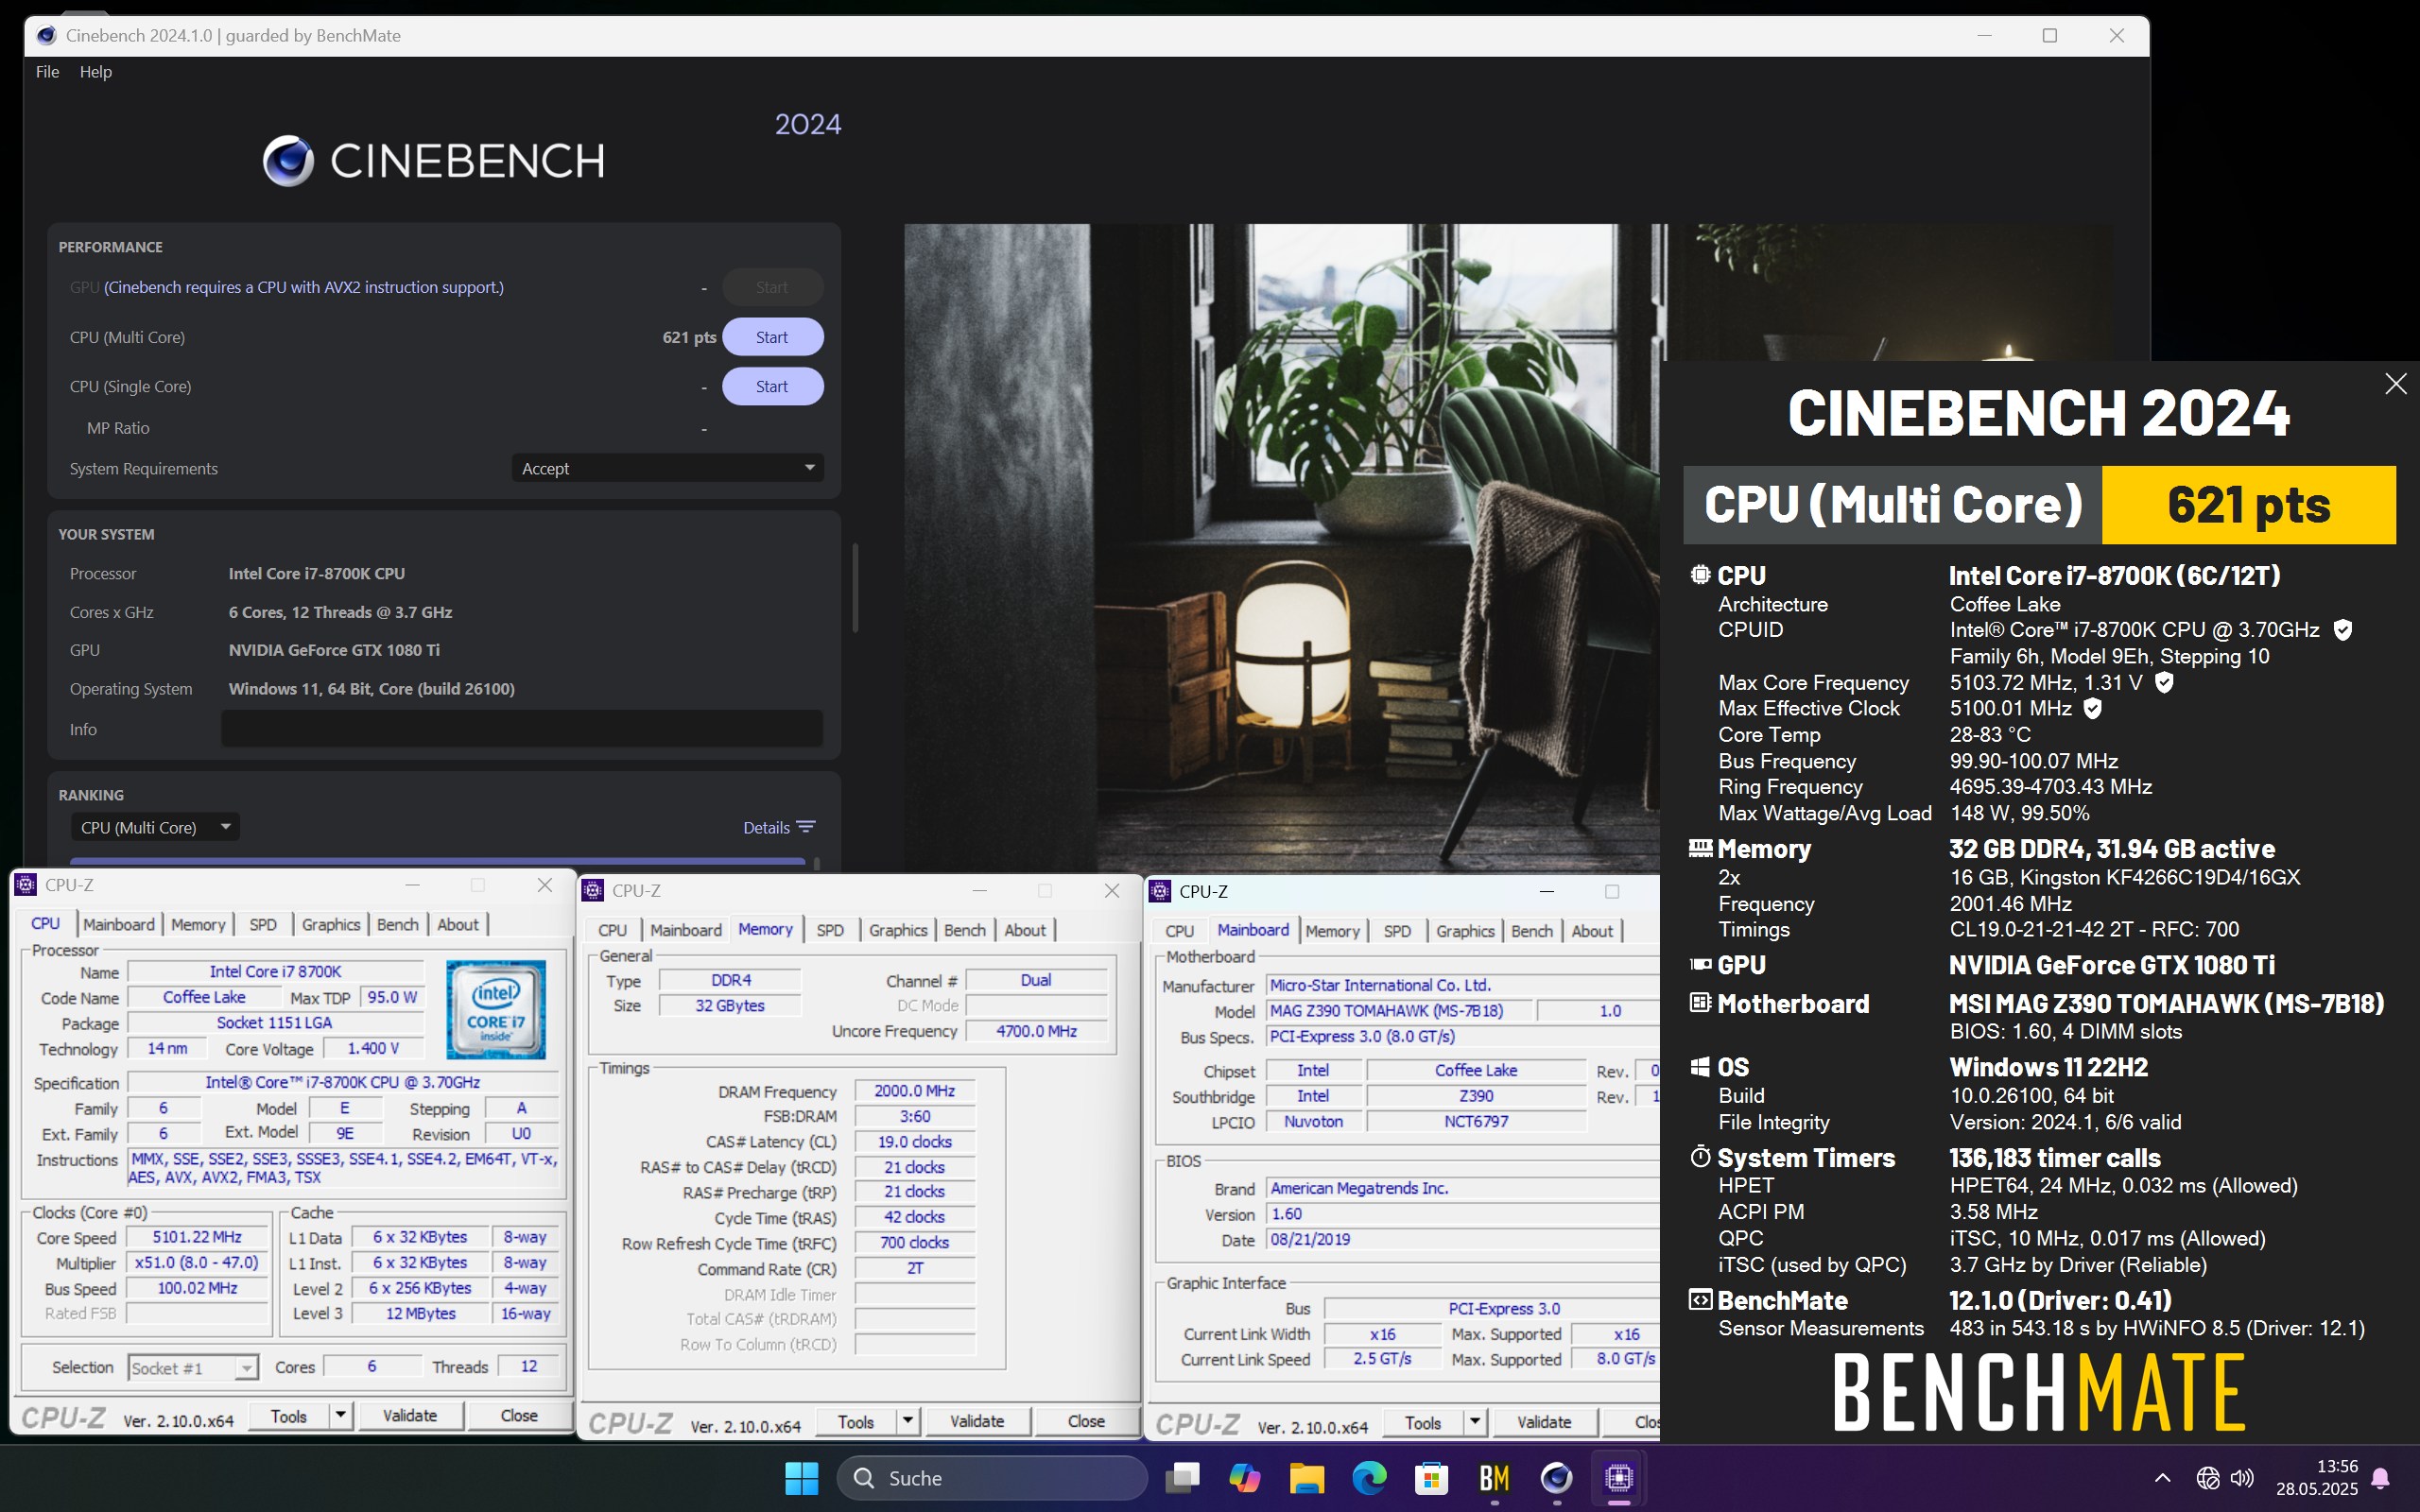Click the 621 pts yellow score badge
The height and width of the screenshot is (1512, 2420).
(2249, 505)
